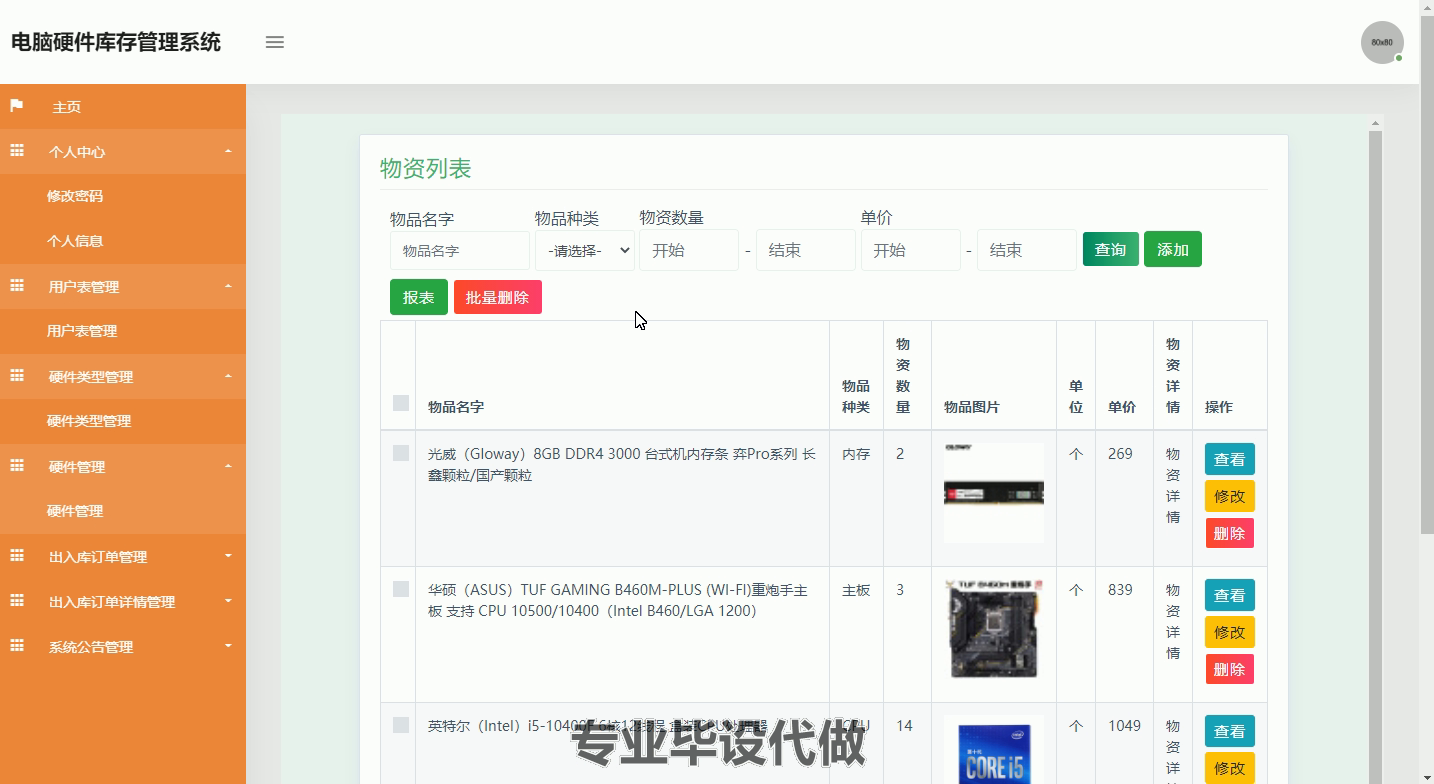1434x784 pixels.
Task: Click the 查询 search button
Action: click(1111, 249)
